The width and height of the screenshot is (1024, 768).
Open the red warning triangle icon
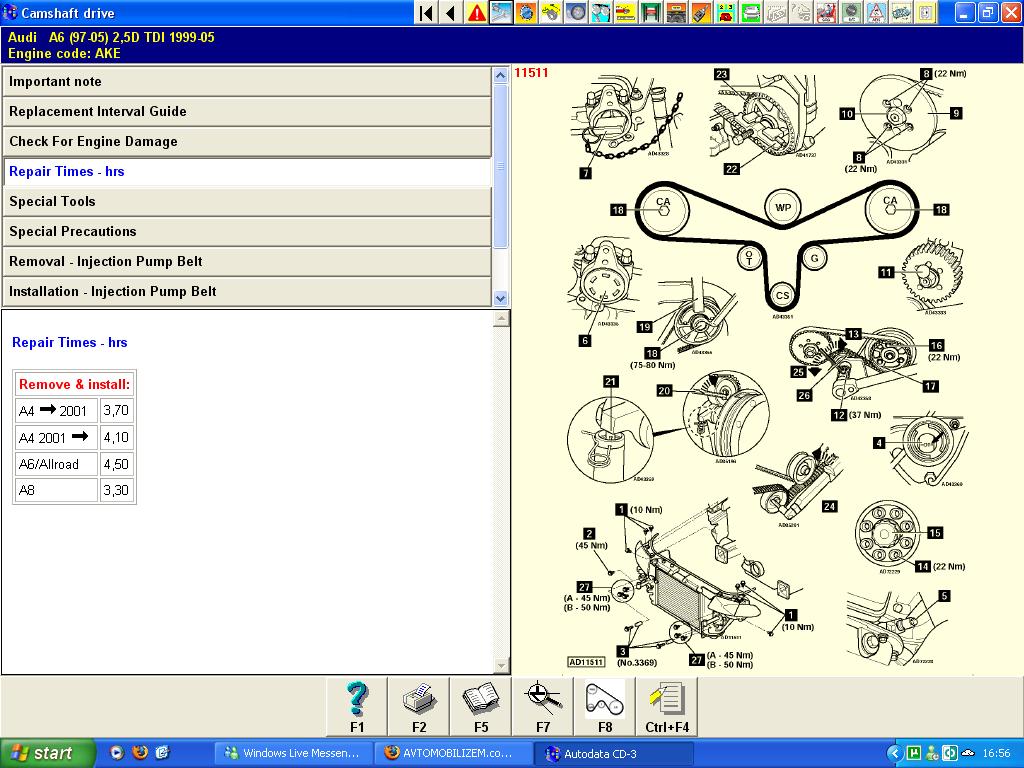click(x=476, y=12)
